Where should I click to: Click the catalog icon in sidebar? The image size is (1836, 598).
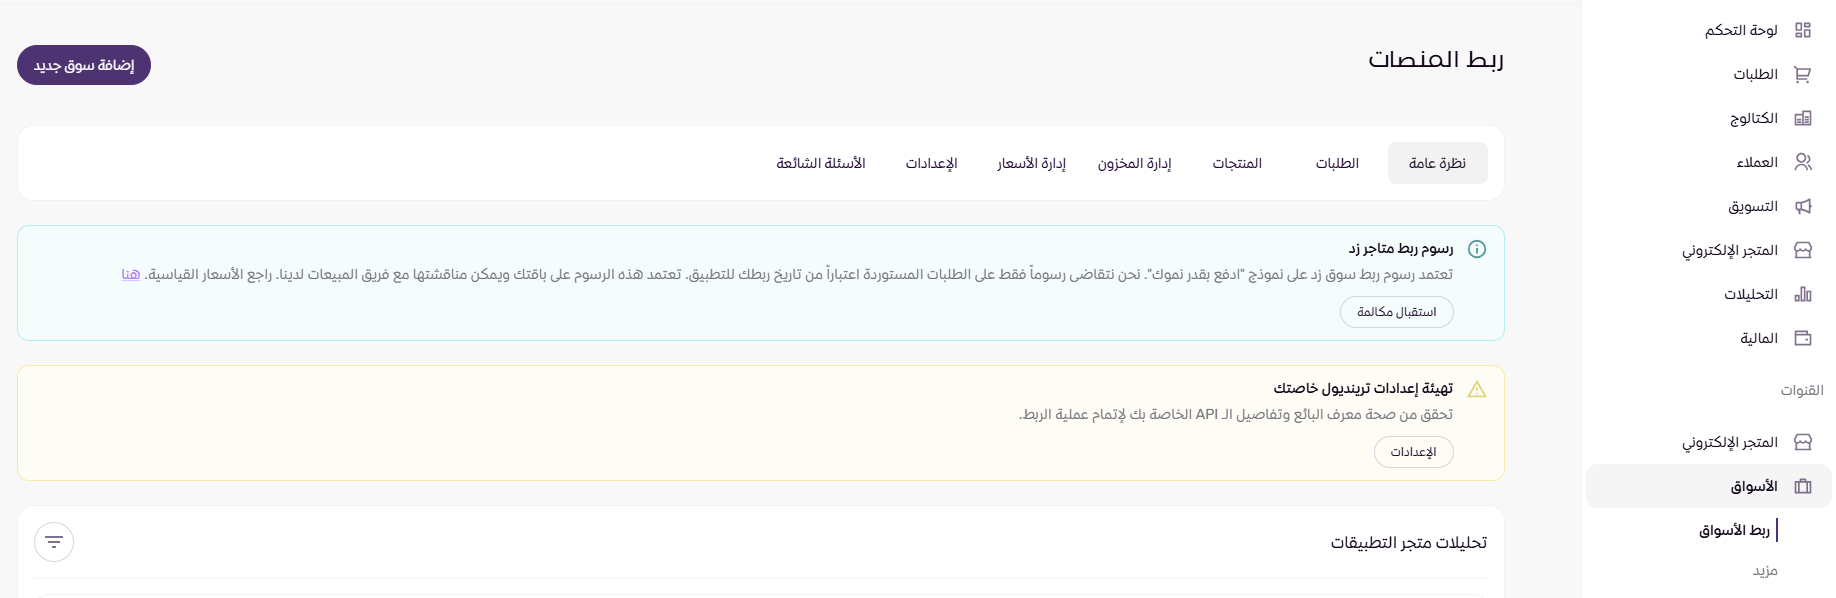coord(1802,118)
